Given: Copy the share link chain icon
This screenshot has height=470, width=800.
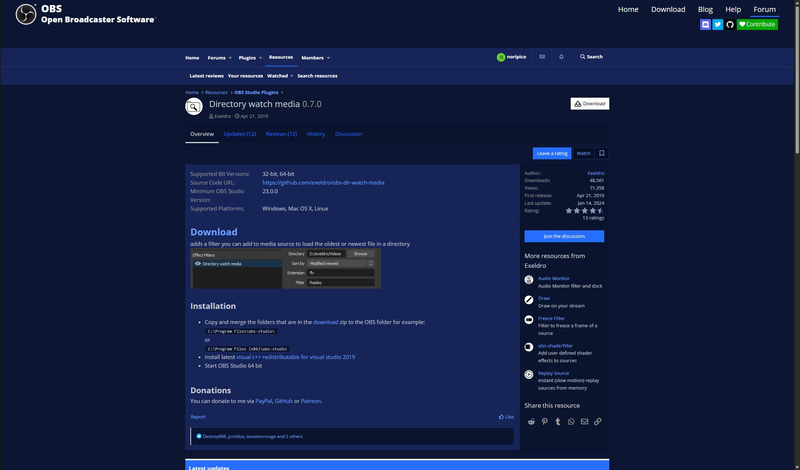Looking at the screenshot, I should [x=597, y=422].
